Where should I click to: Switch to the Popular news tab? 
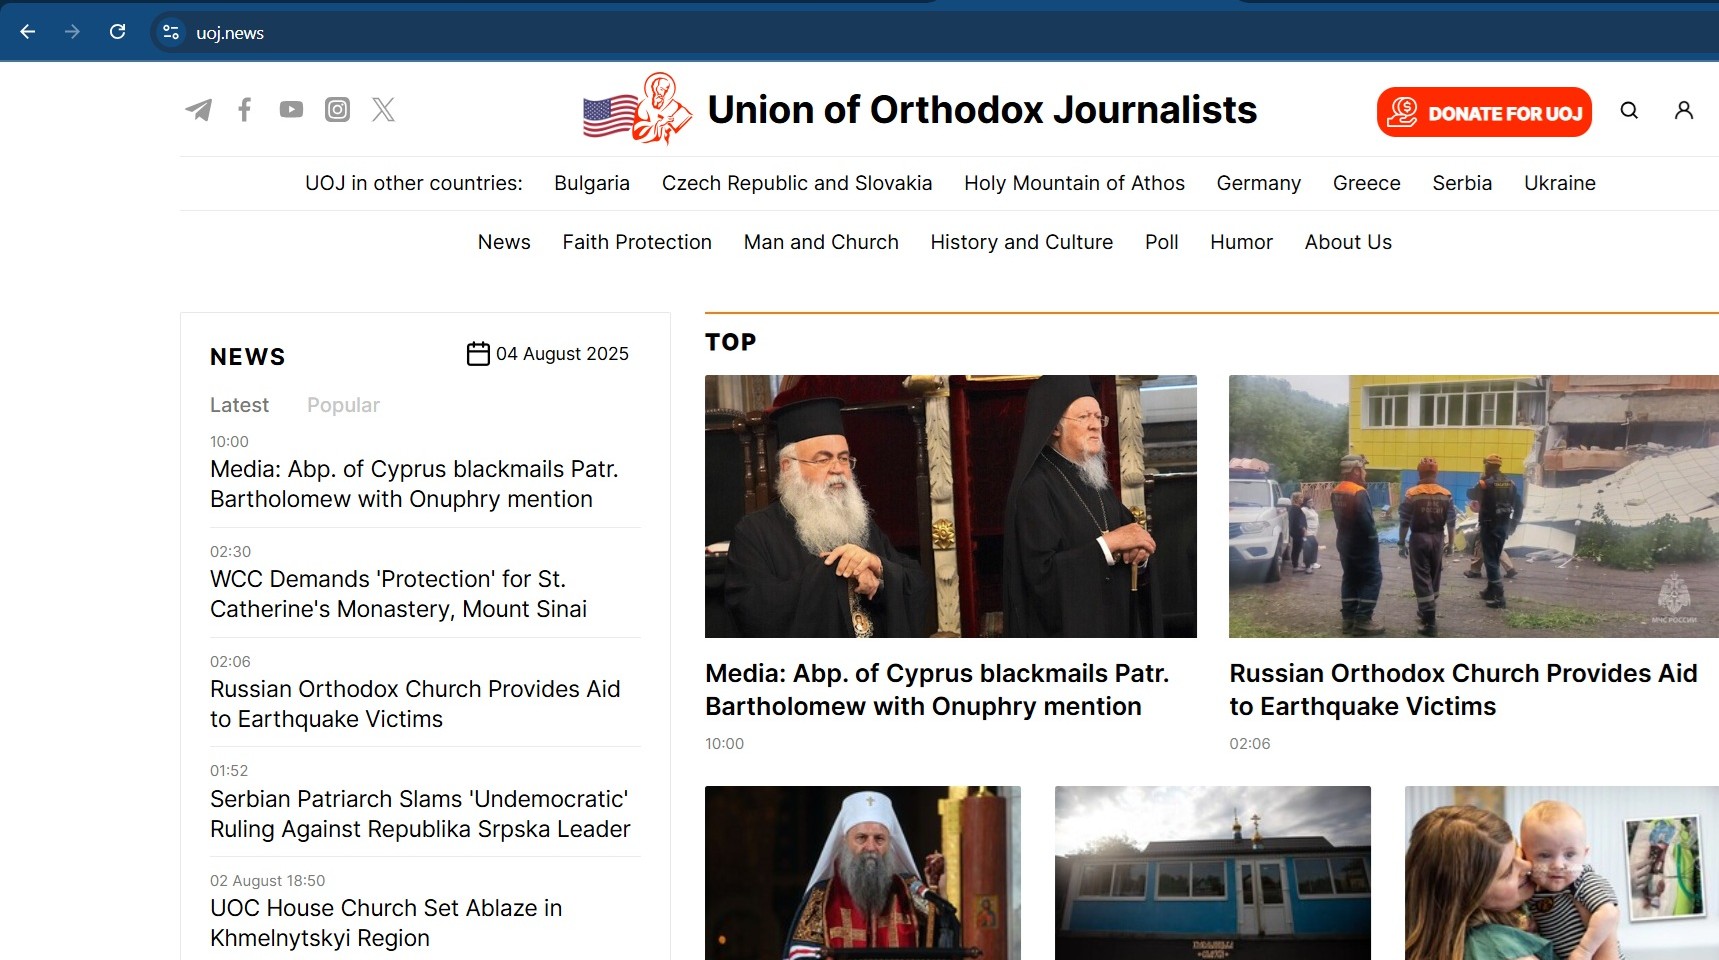[343, 405]
